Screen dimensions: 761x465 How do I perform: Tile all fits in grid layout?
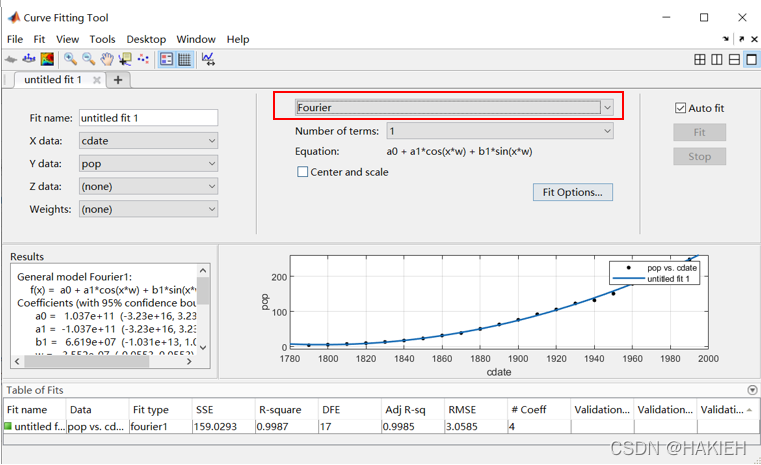(700, 59)
